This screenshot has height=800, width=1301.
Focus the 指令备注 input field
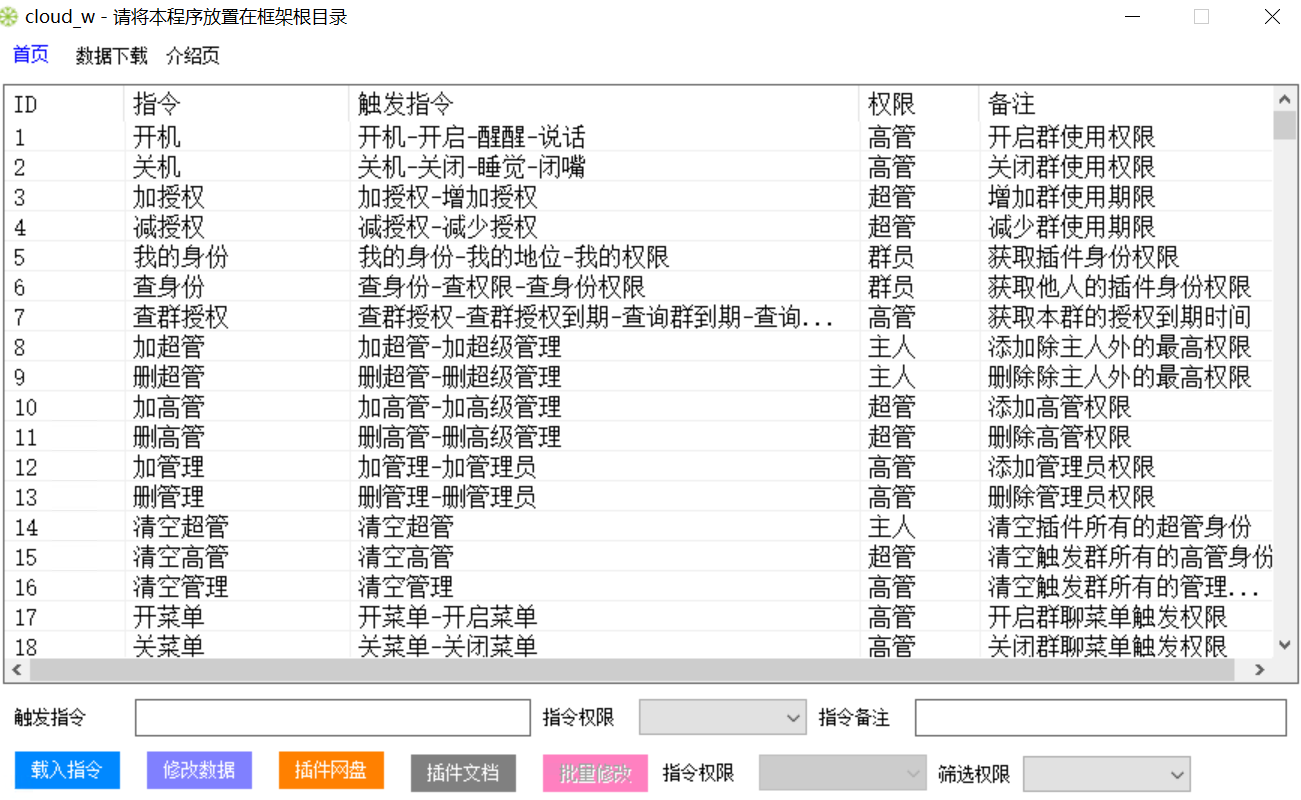click(x=1100, y=717)
